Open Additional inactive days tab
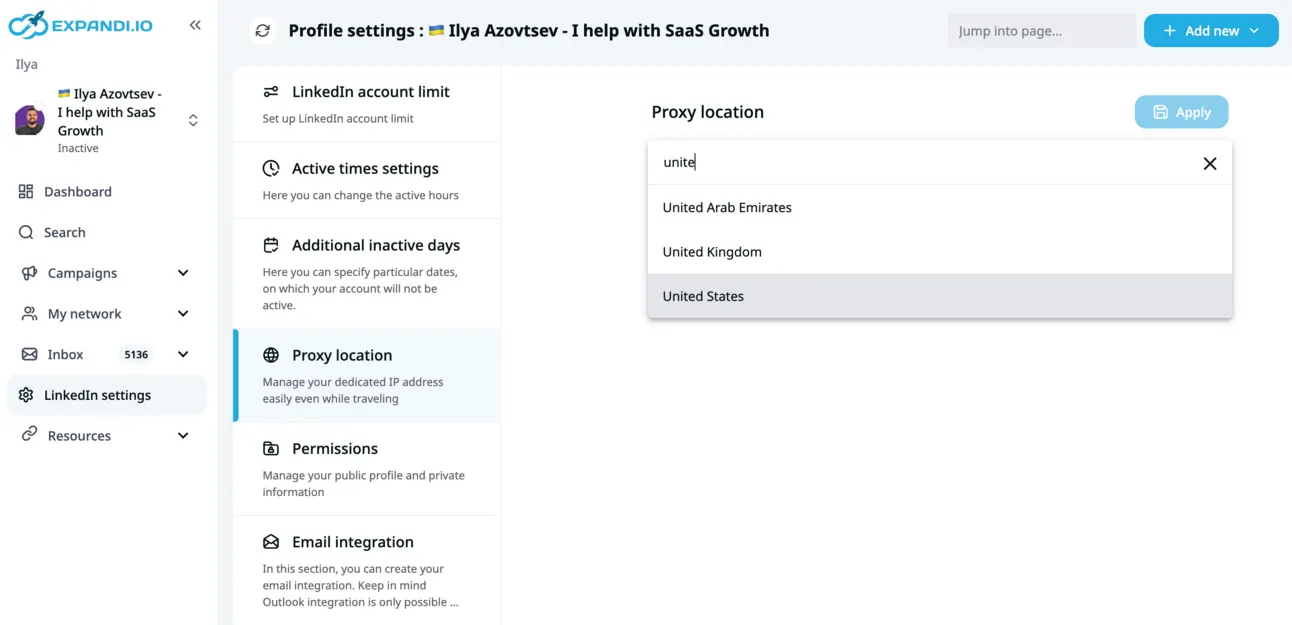This screenshot has width=1292, height=625. click(x=367, y=274)
